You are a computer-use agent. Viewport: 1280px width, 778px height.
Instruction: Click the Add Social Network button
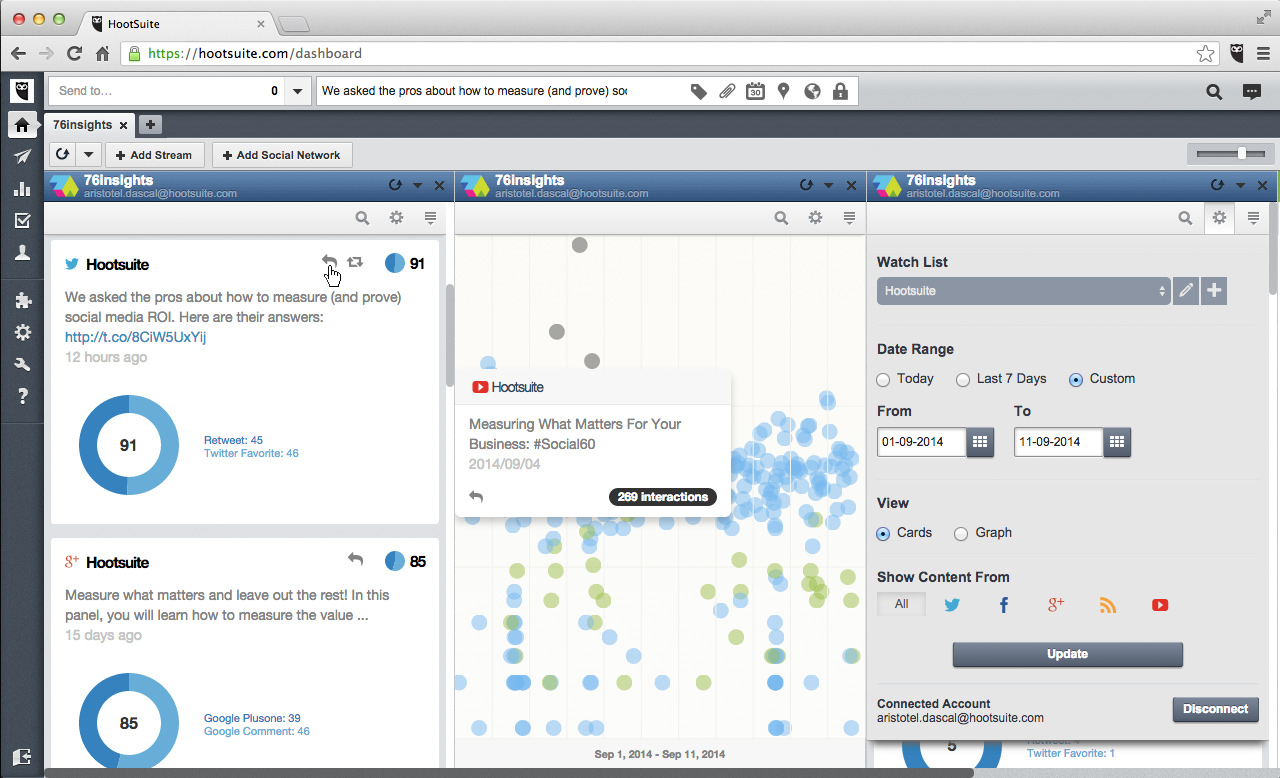[x=281, y=155]
